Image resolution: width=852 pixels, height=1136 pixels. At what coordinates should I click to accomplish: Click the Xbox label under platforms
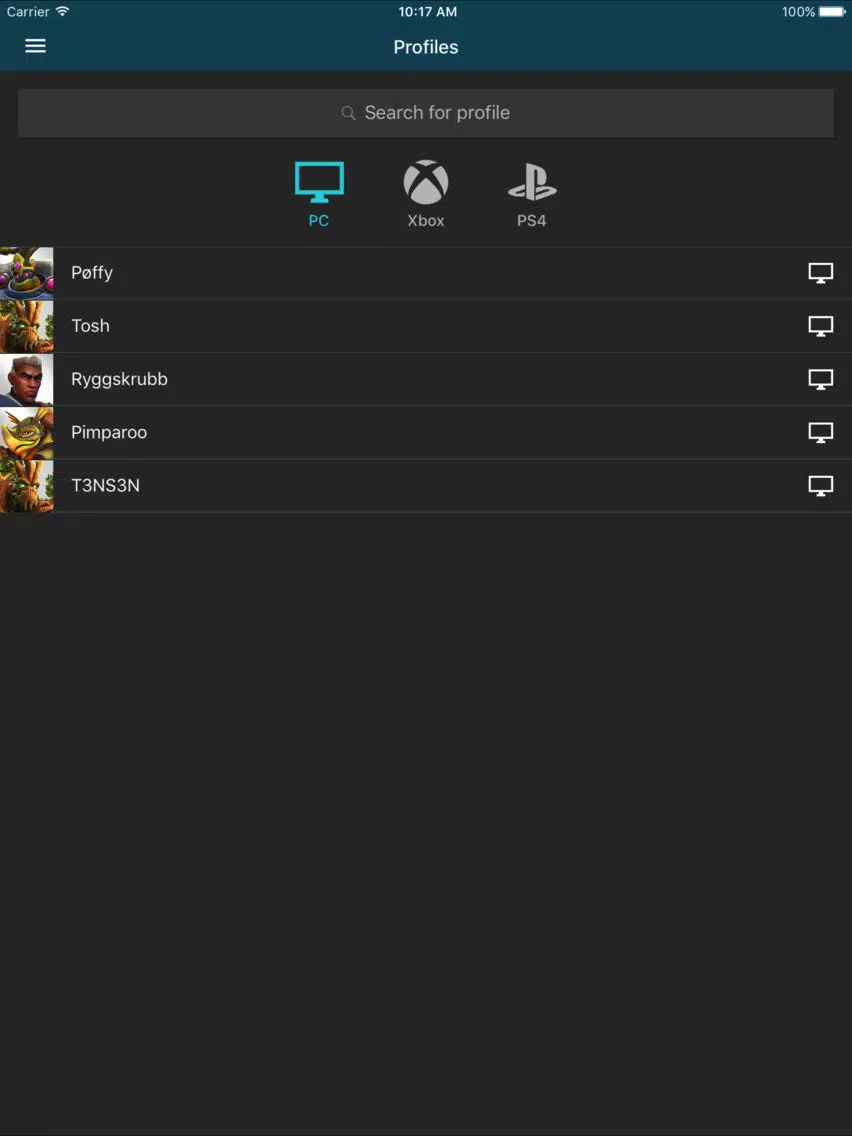tap(426, 221)
